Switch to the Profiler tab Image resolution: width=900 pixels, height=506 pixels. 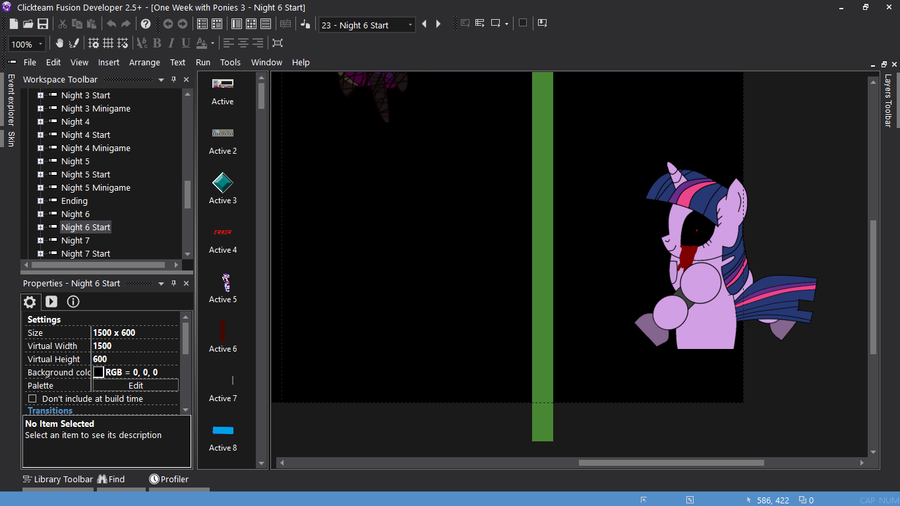click(169, 479)
